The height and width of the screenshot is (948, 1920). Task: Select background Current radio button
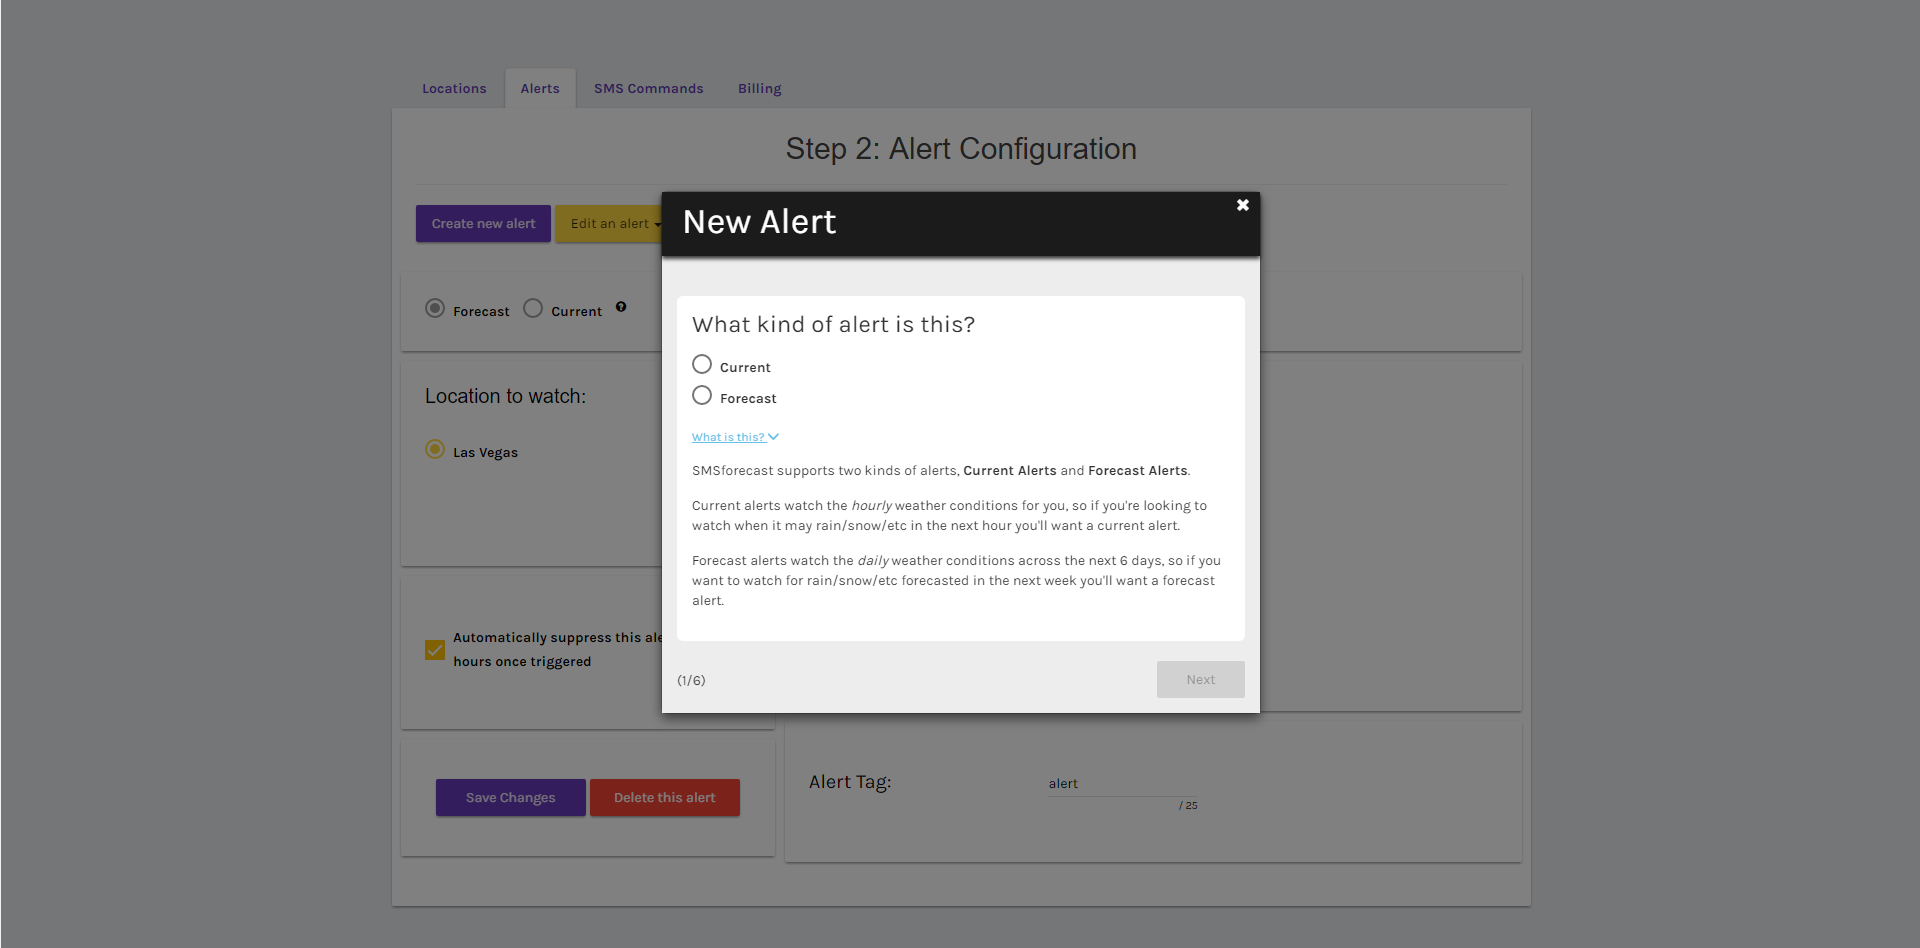(x=533, y=309)
